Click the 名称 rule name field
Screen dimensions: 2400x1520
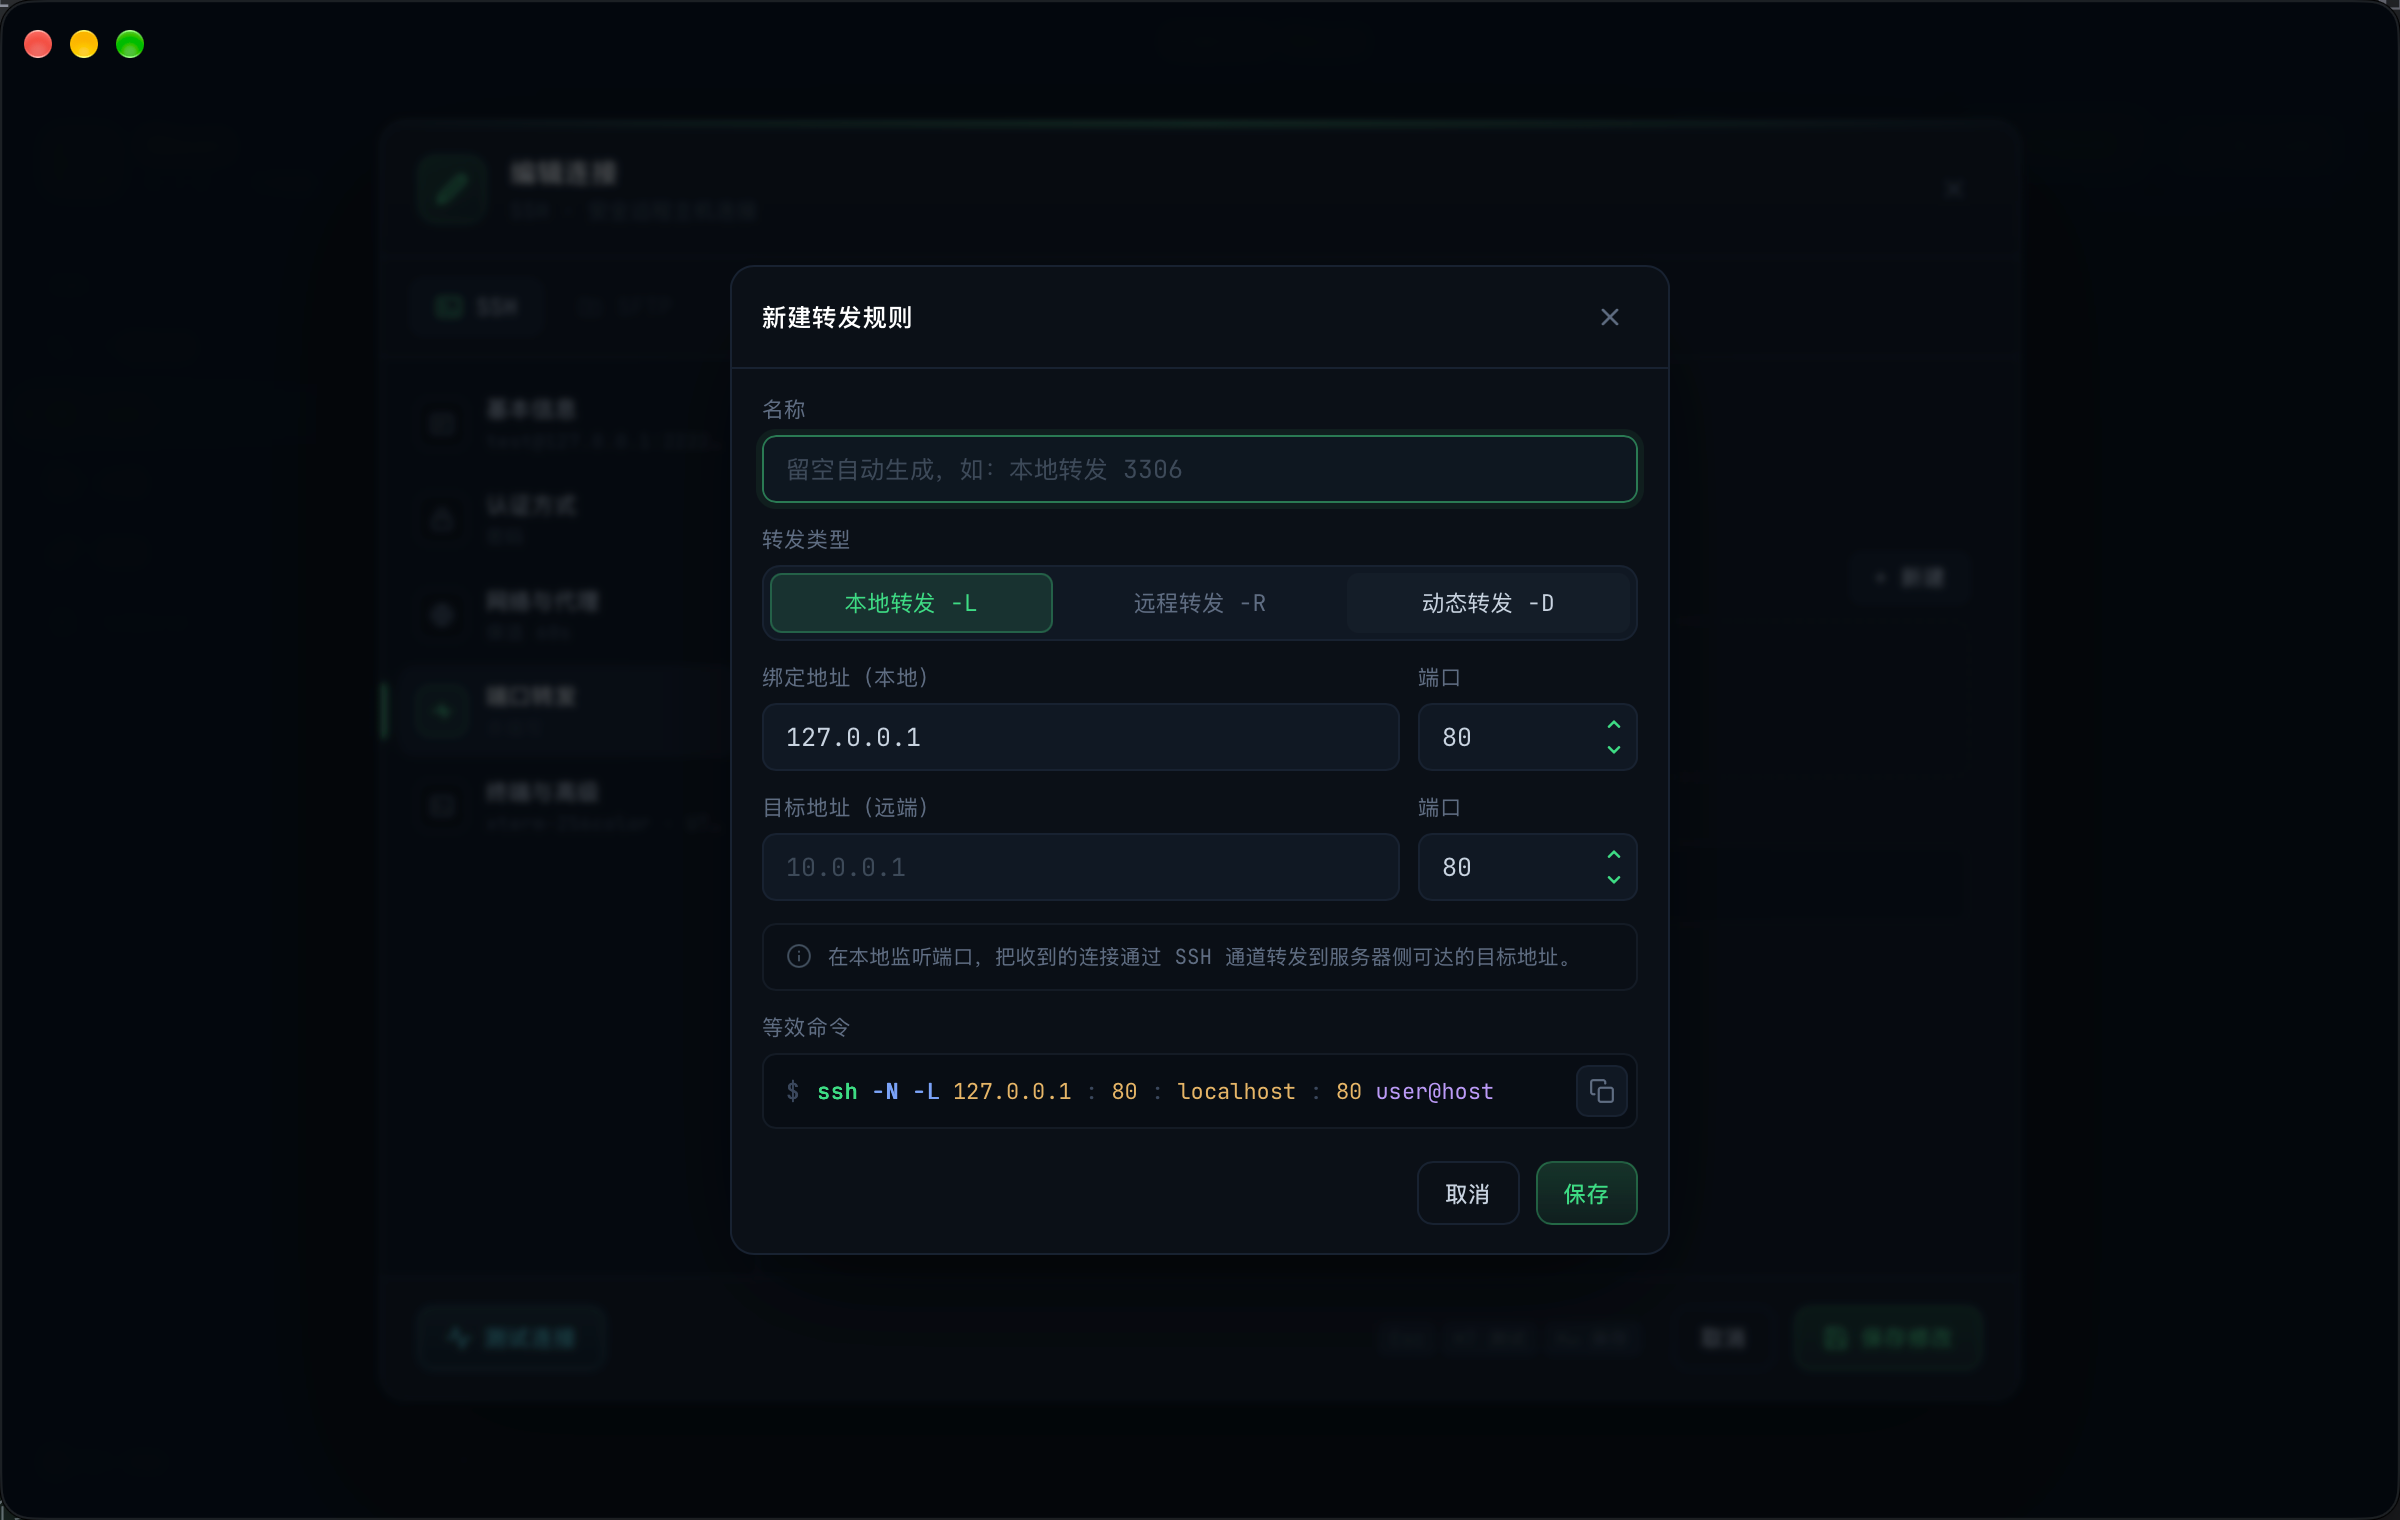[1199, 469]
